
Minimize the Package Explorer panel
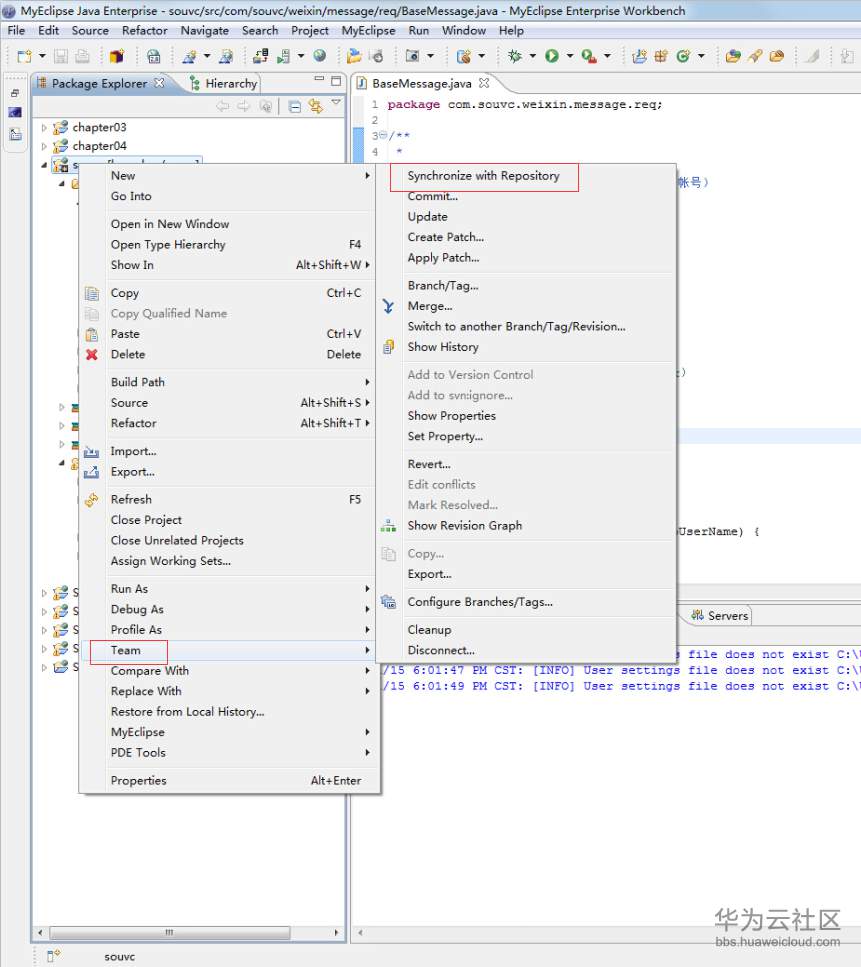click(319, 79)
